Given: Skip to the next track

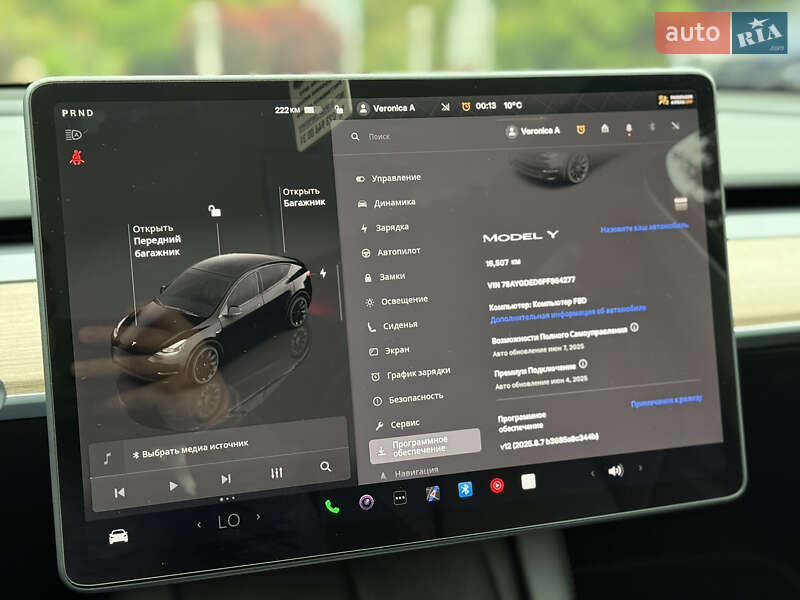Looking at the screenshot, I should click(226, 479).
